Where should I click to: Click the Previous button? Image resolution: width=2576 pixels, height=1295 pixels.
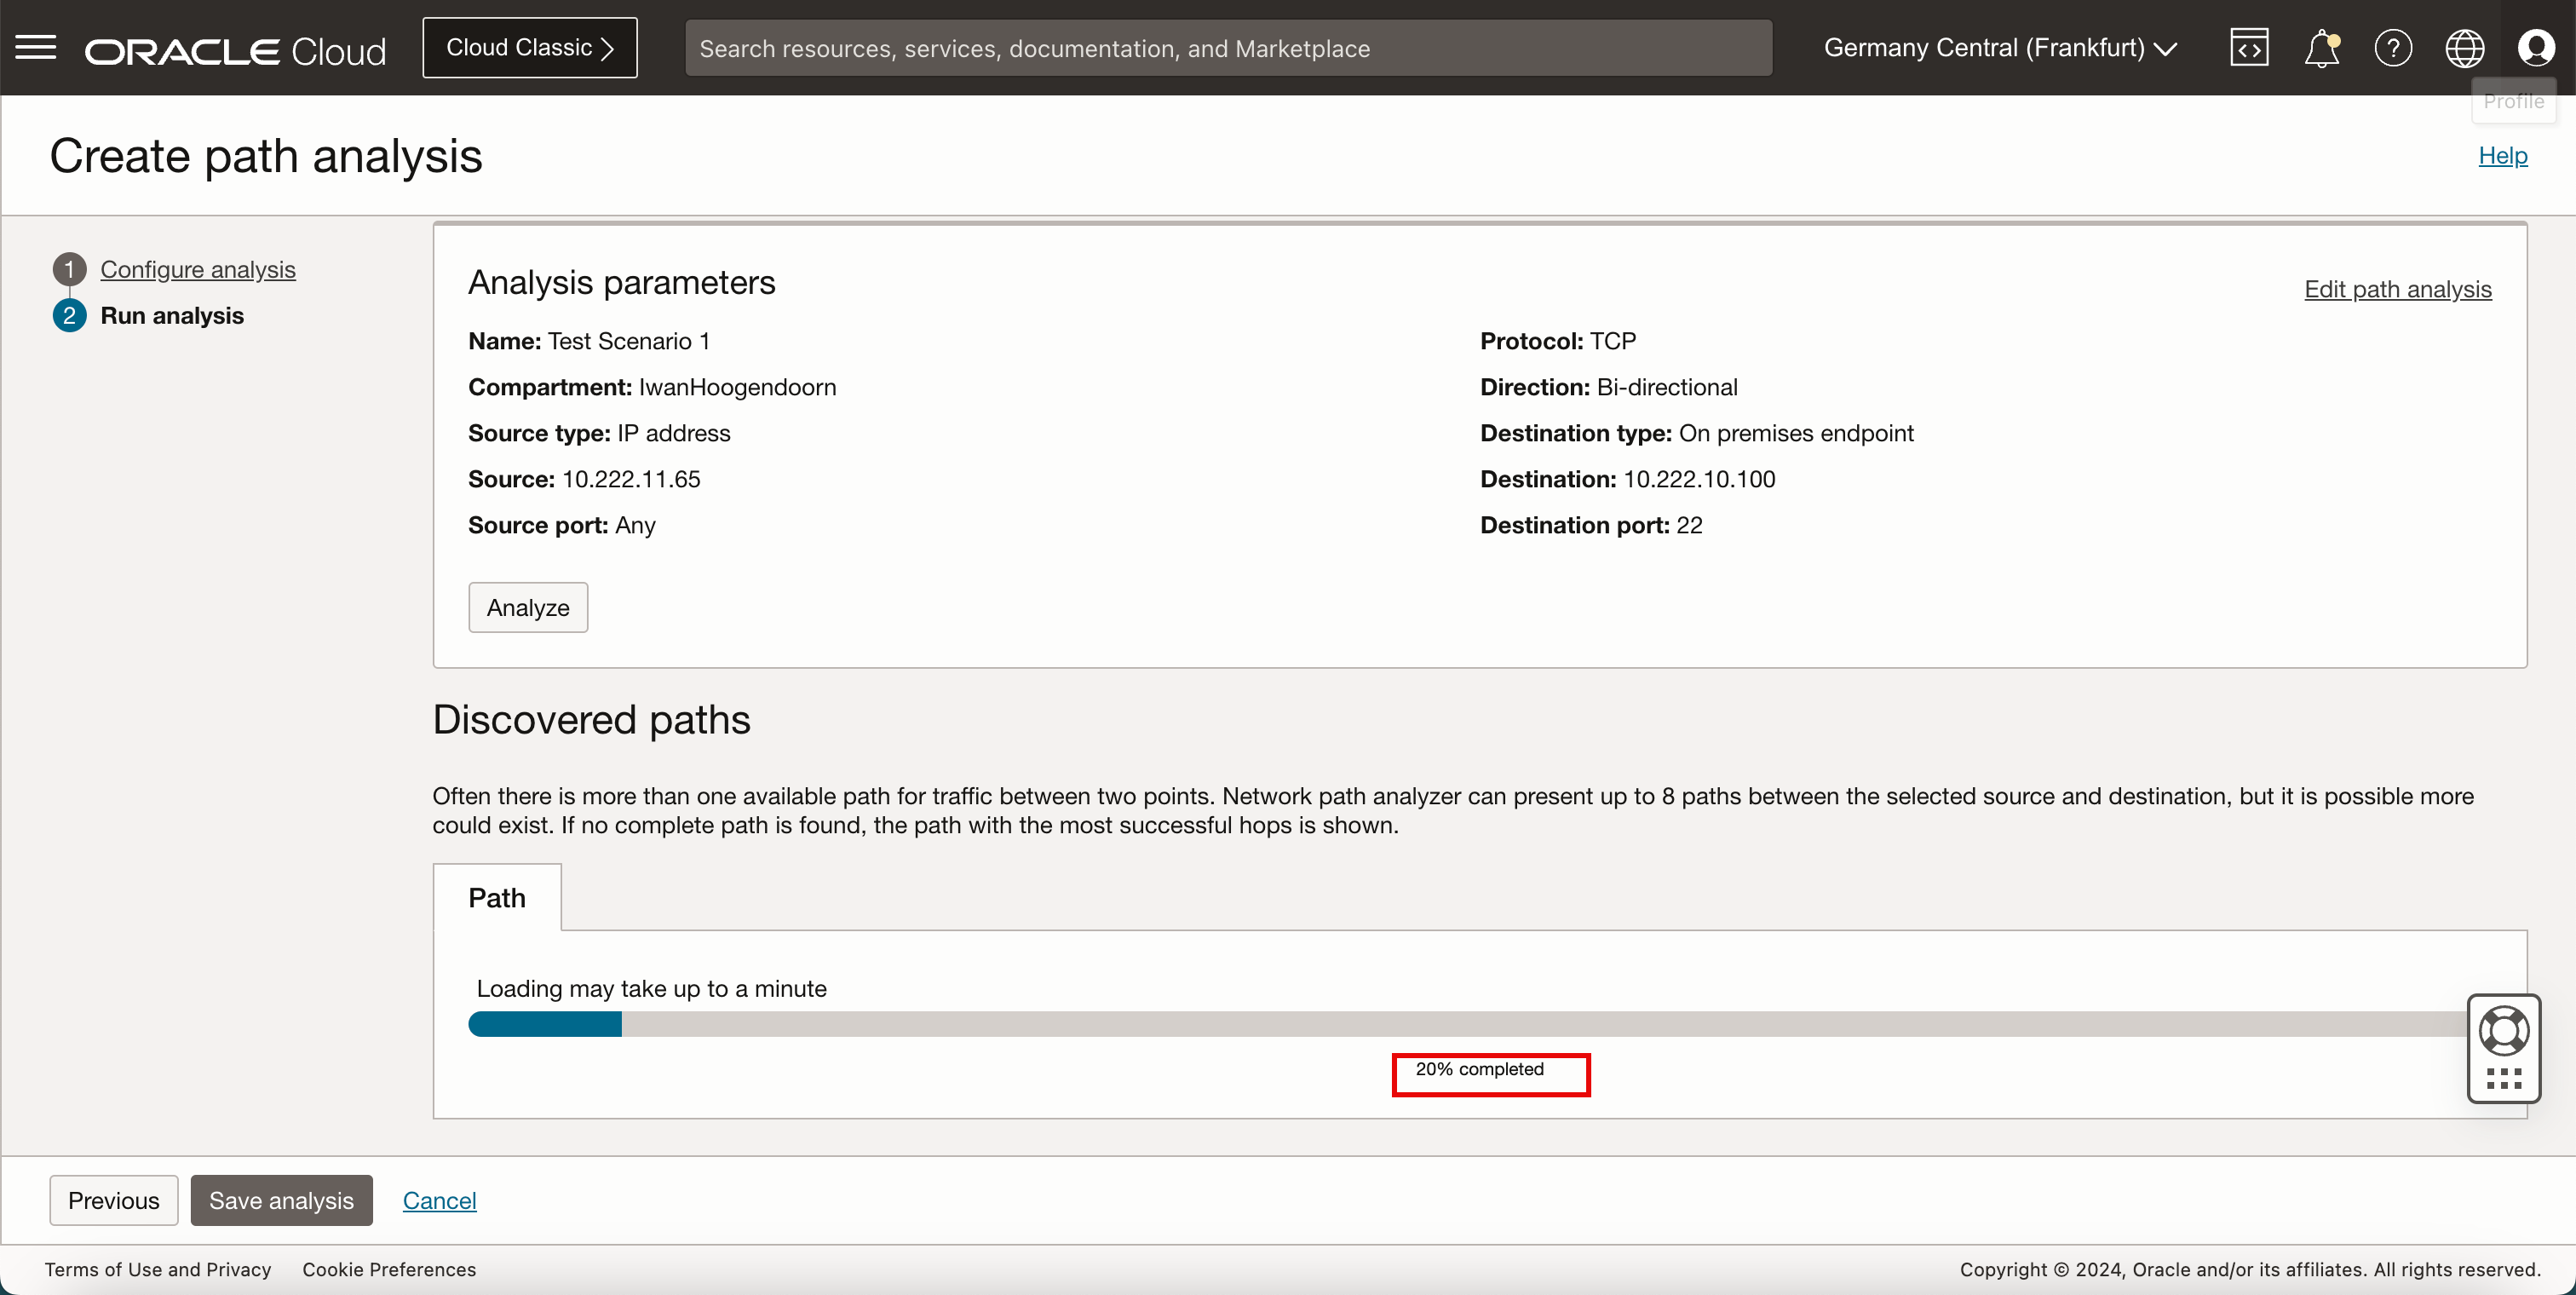pyautogui.click(x=114, y=1200)
